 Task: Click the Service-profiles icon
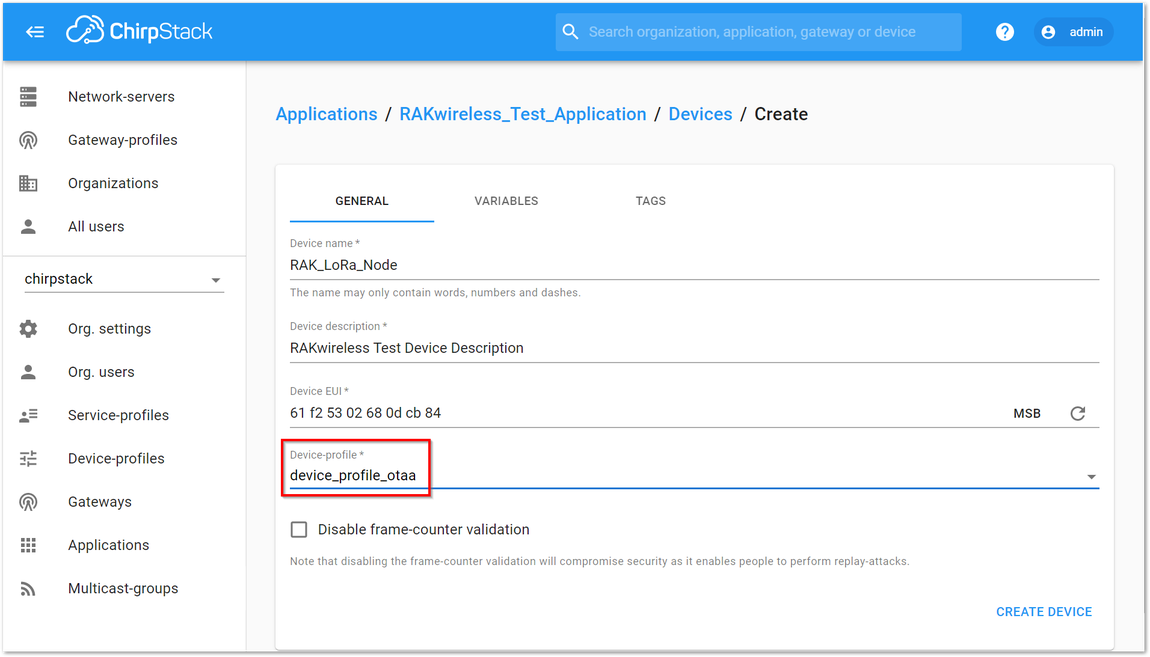[x=29, y=415]
